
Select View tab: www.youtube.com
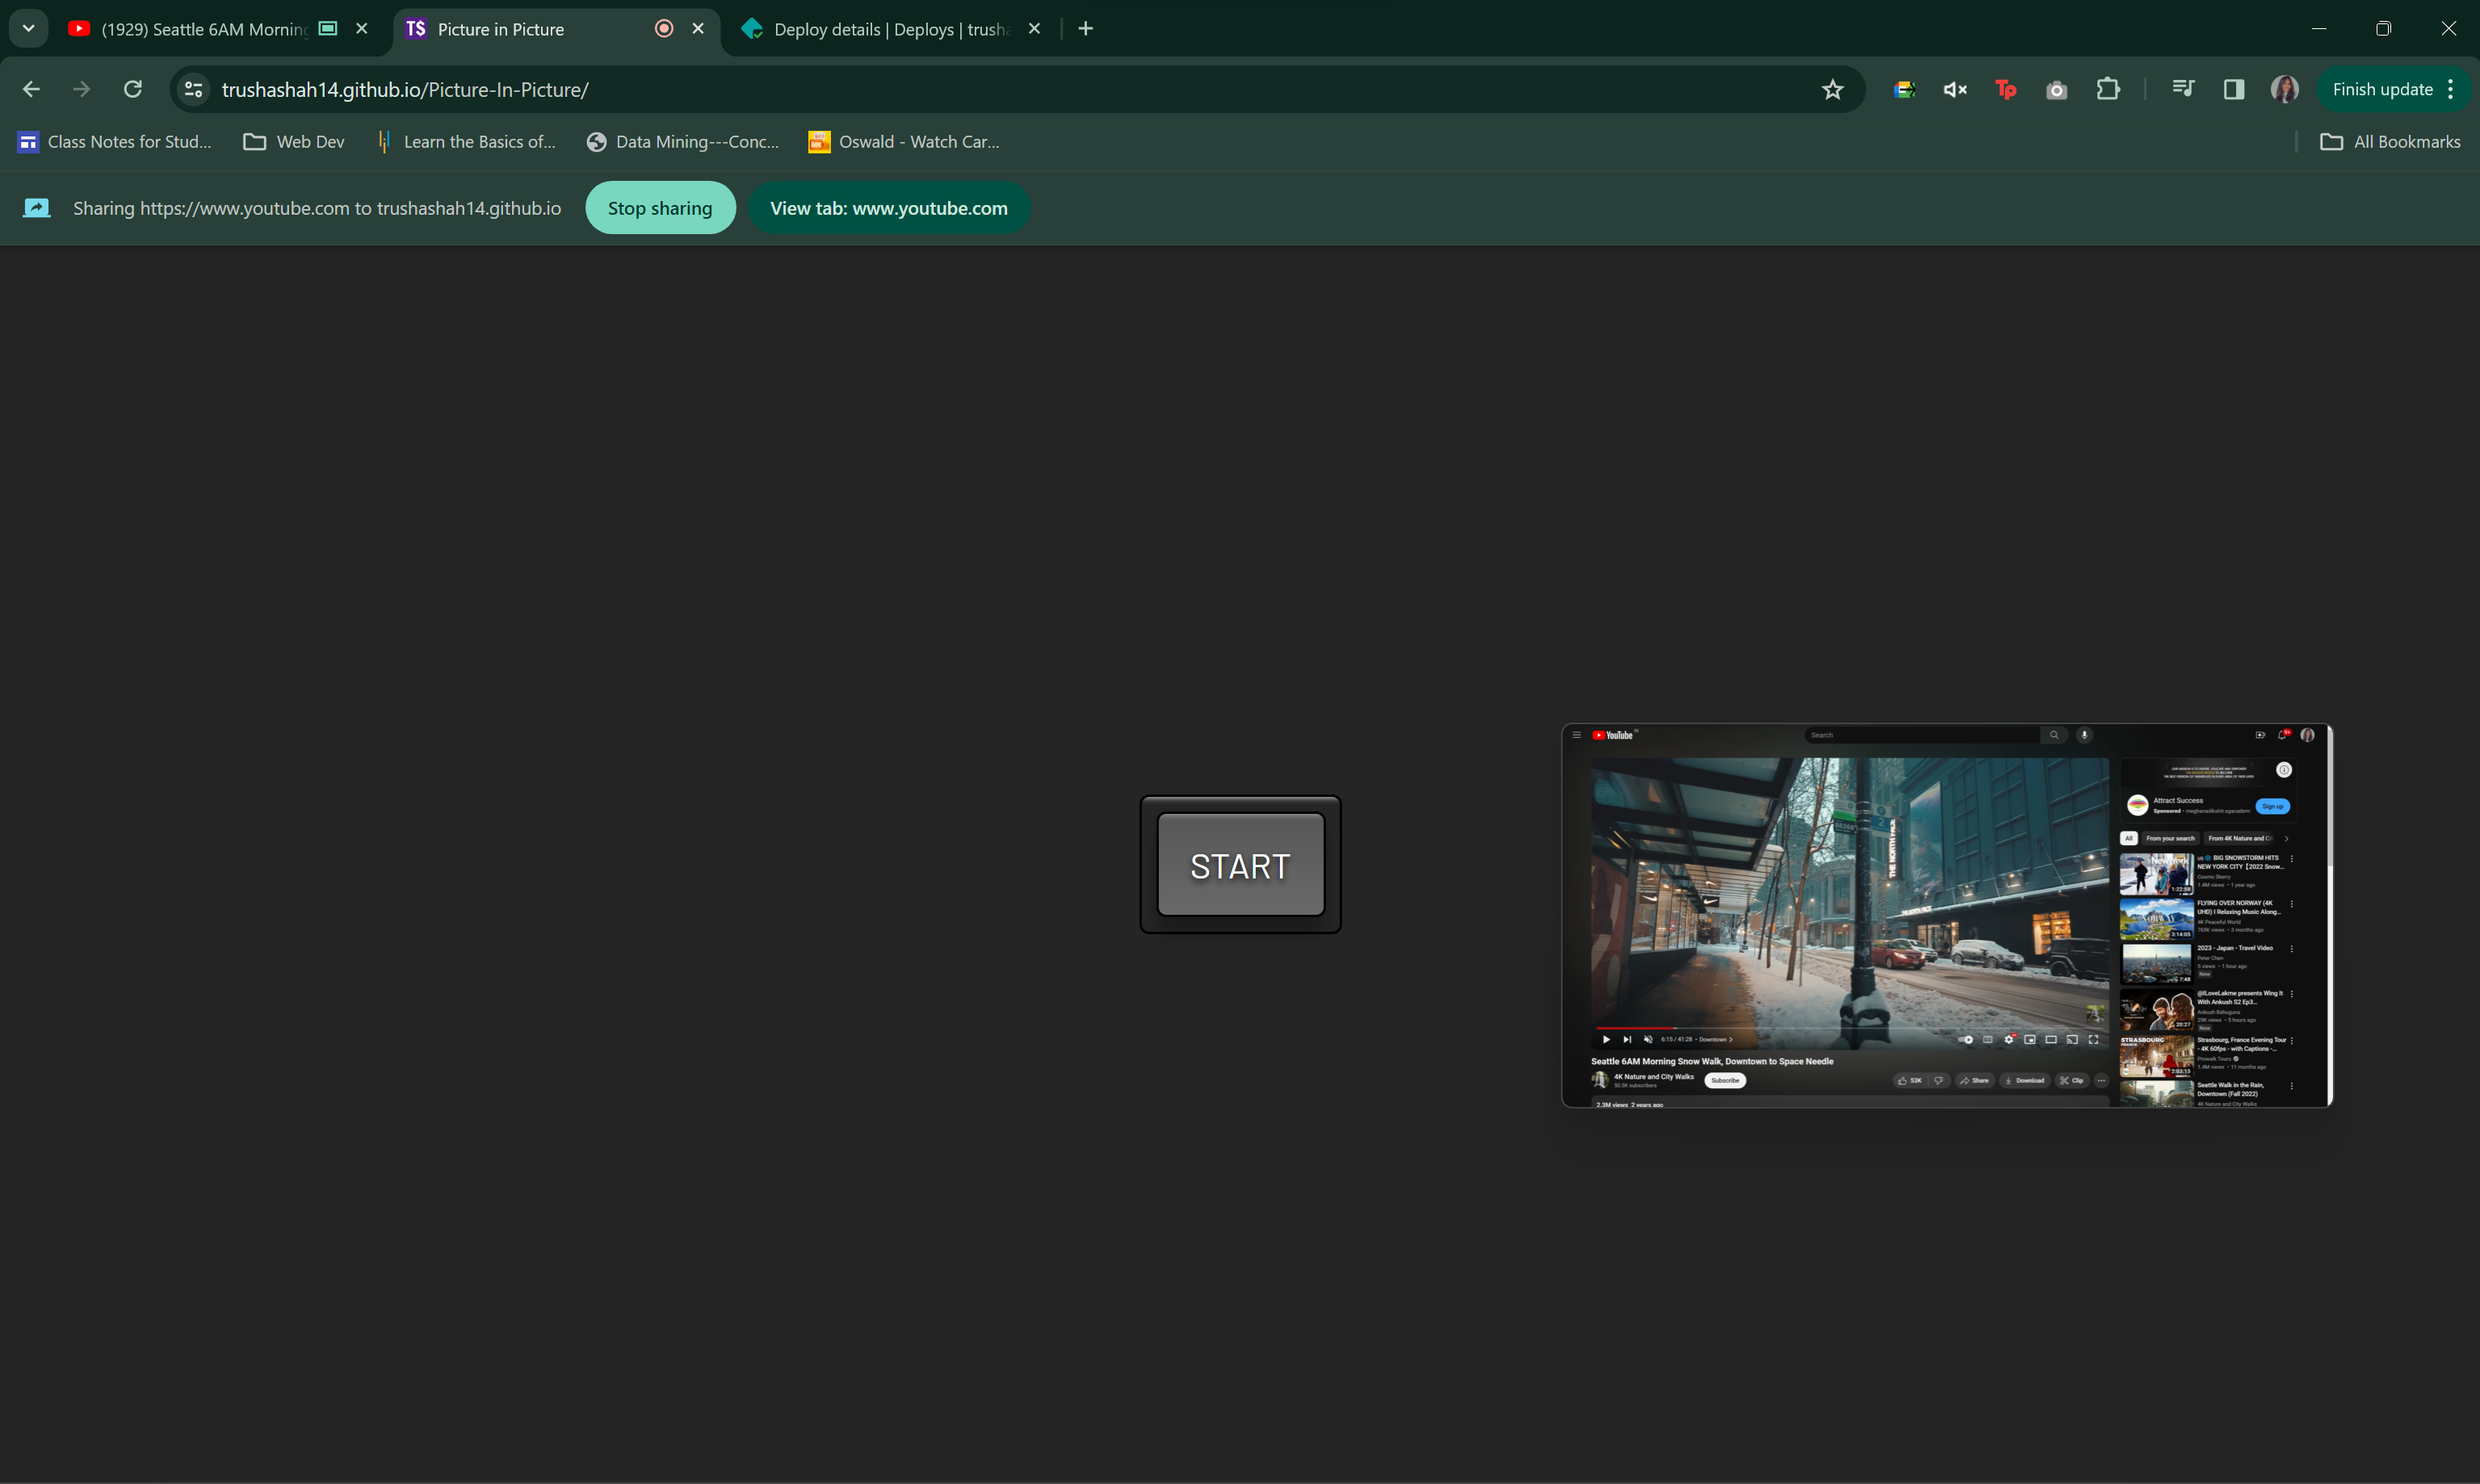click(887, 207)
